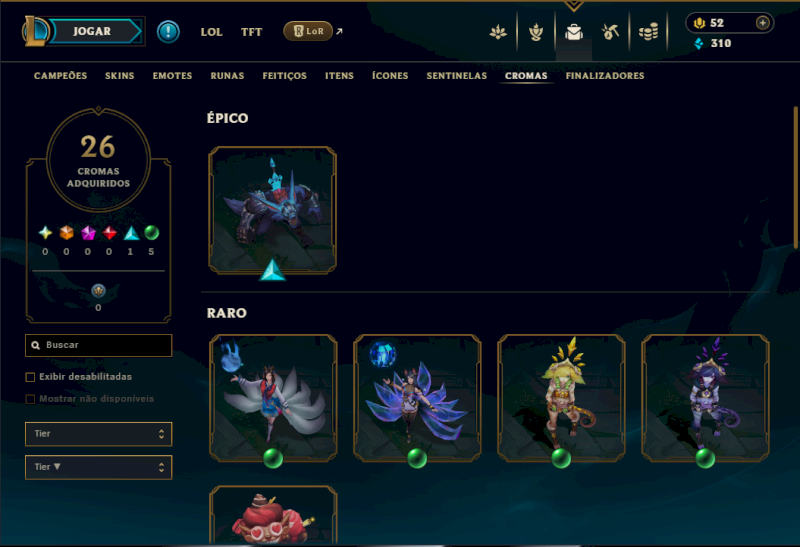
Task: Open the Profile crest icon
Action: click(536, 32)
